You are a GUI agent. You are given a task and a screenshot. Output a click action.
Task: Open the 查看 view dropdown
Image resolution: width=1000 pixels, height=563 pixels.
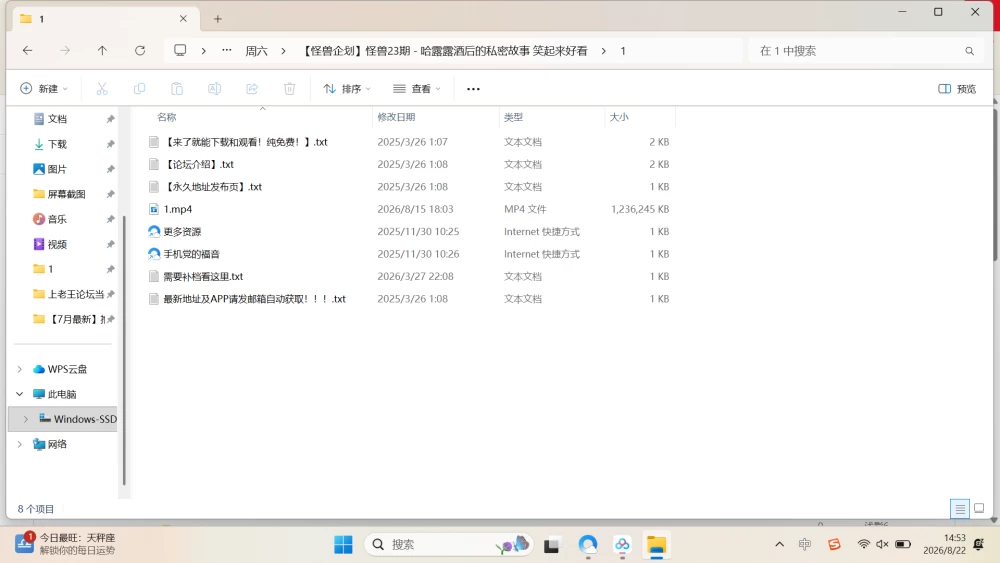point(417,89)
